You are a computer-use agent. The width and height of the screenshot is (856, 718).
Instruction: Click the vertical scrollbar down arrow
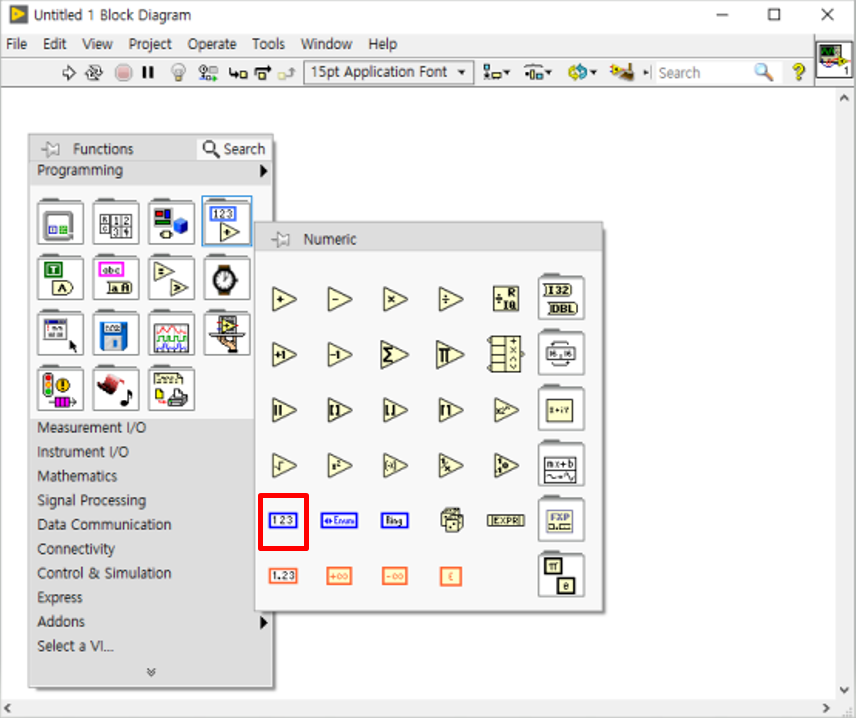pos(844,690)
